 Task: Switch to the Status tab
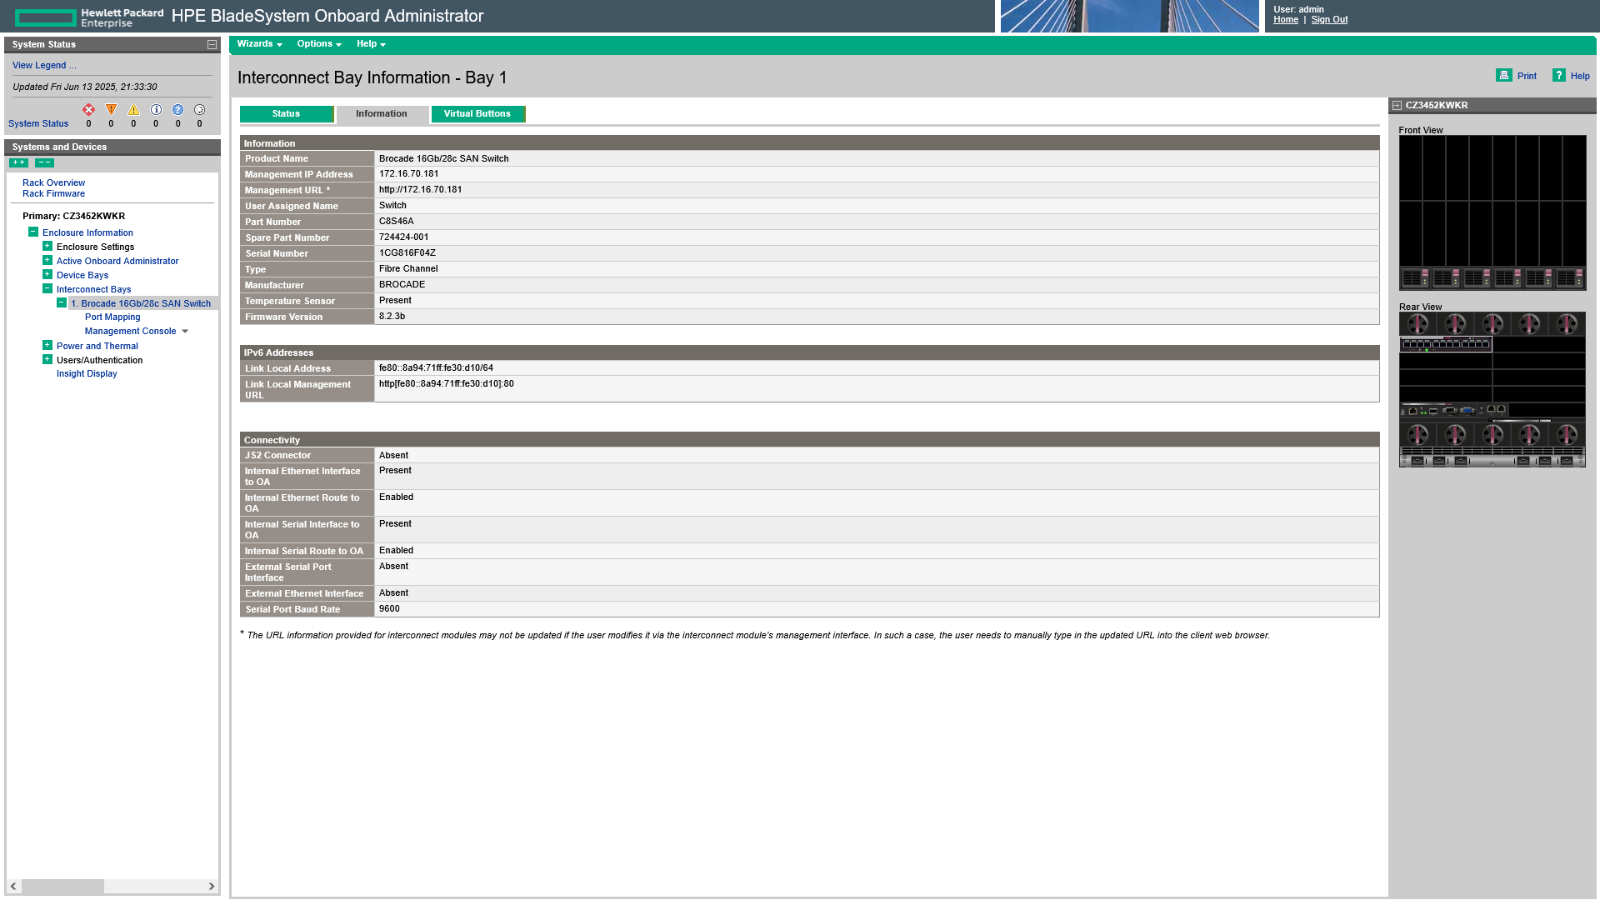click(x=286, y=114)
